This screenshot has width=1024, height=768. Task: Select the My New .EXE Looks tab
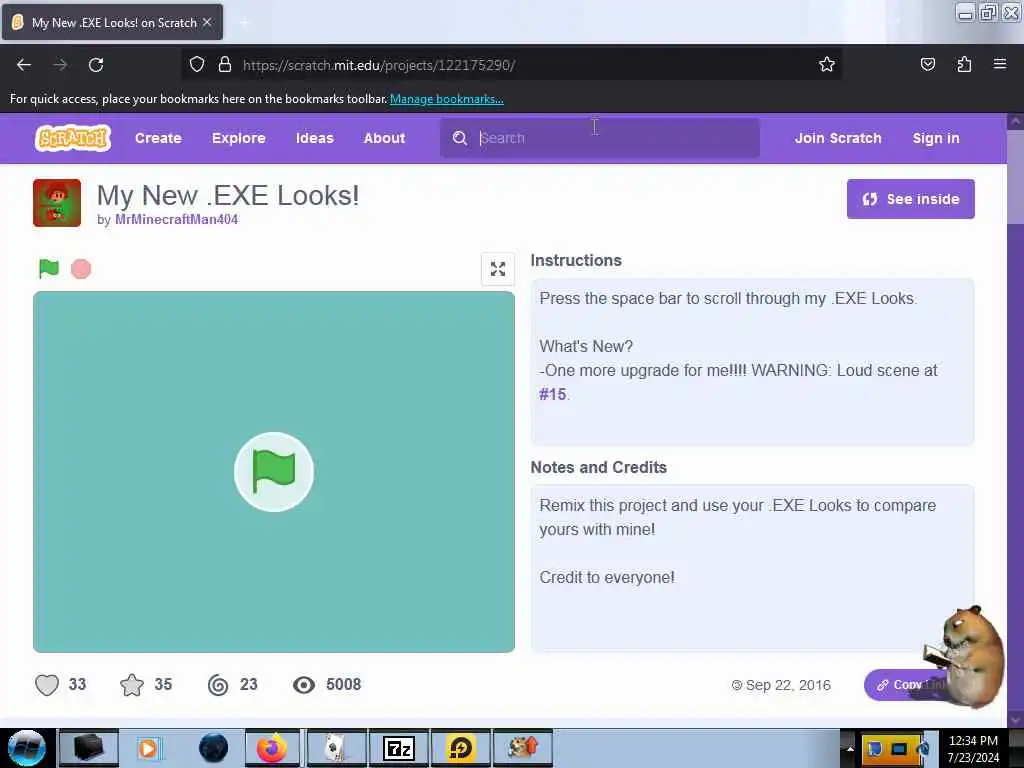pyautogui.click(x=112, y=22)
